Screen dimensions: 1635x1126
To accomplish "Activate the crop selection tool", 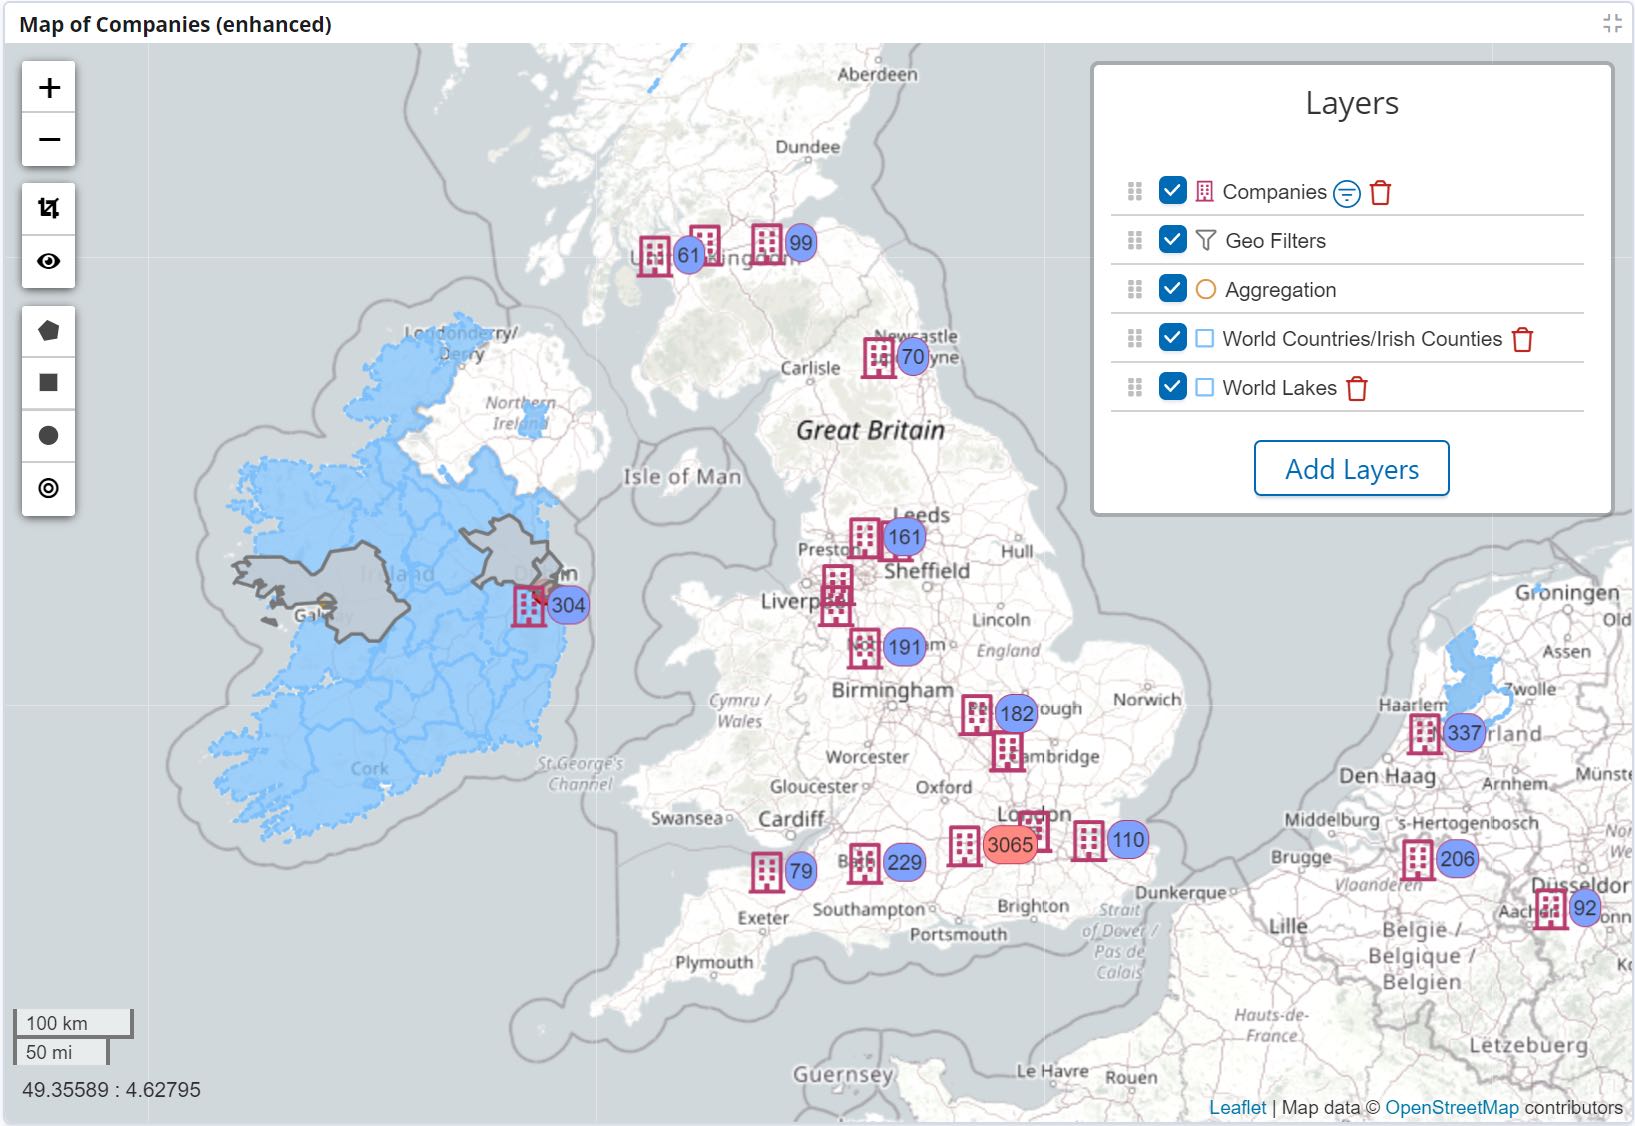I will click(49, 209).
